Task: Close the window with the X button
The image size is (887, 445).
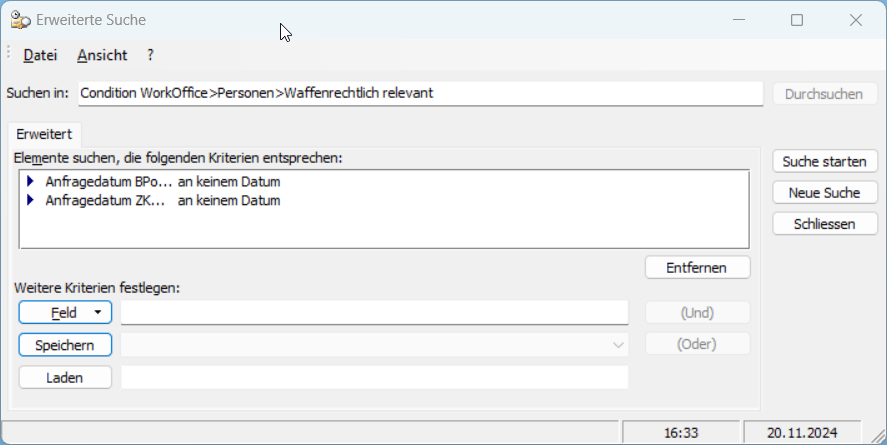Action: (x=856, y=20)
